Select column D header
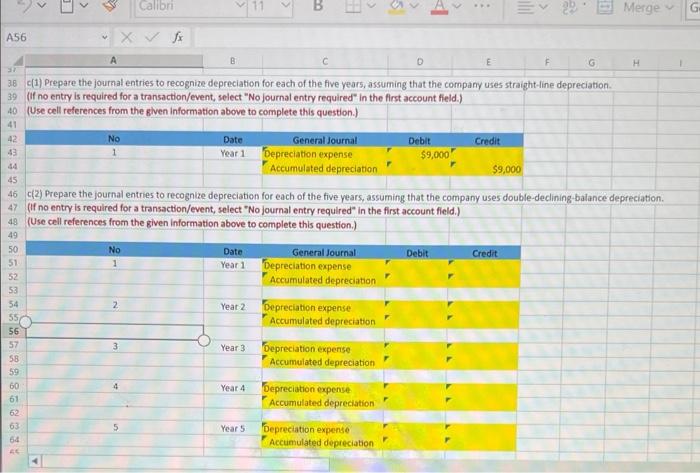 coord(420,62)
